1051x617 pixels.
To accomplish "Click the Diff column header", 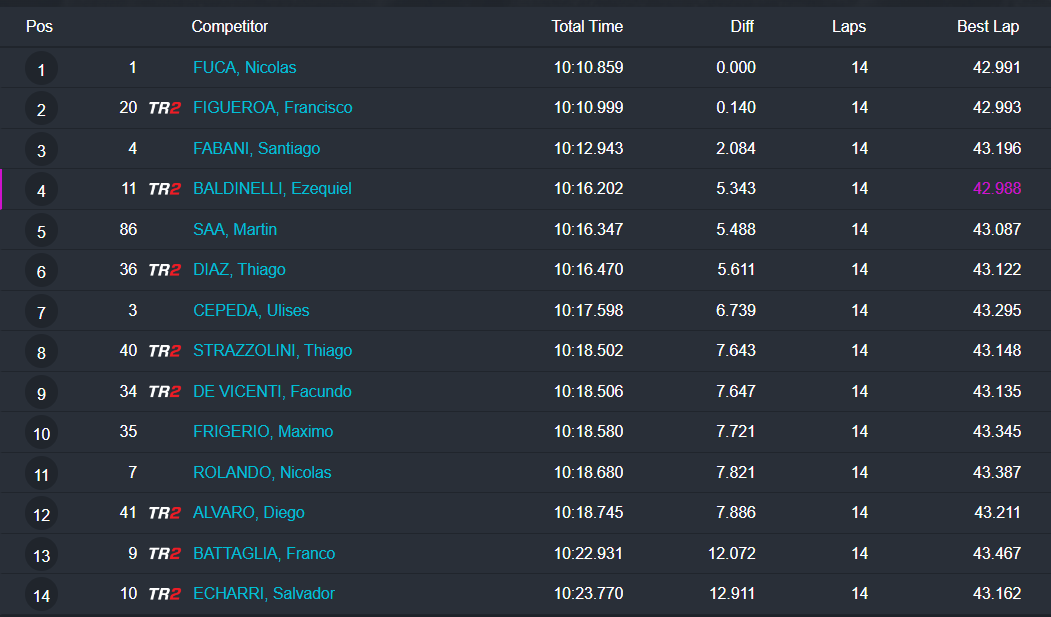I will point(742,27).
